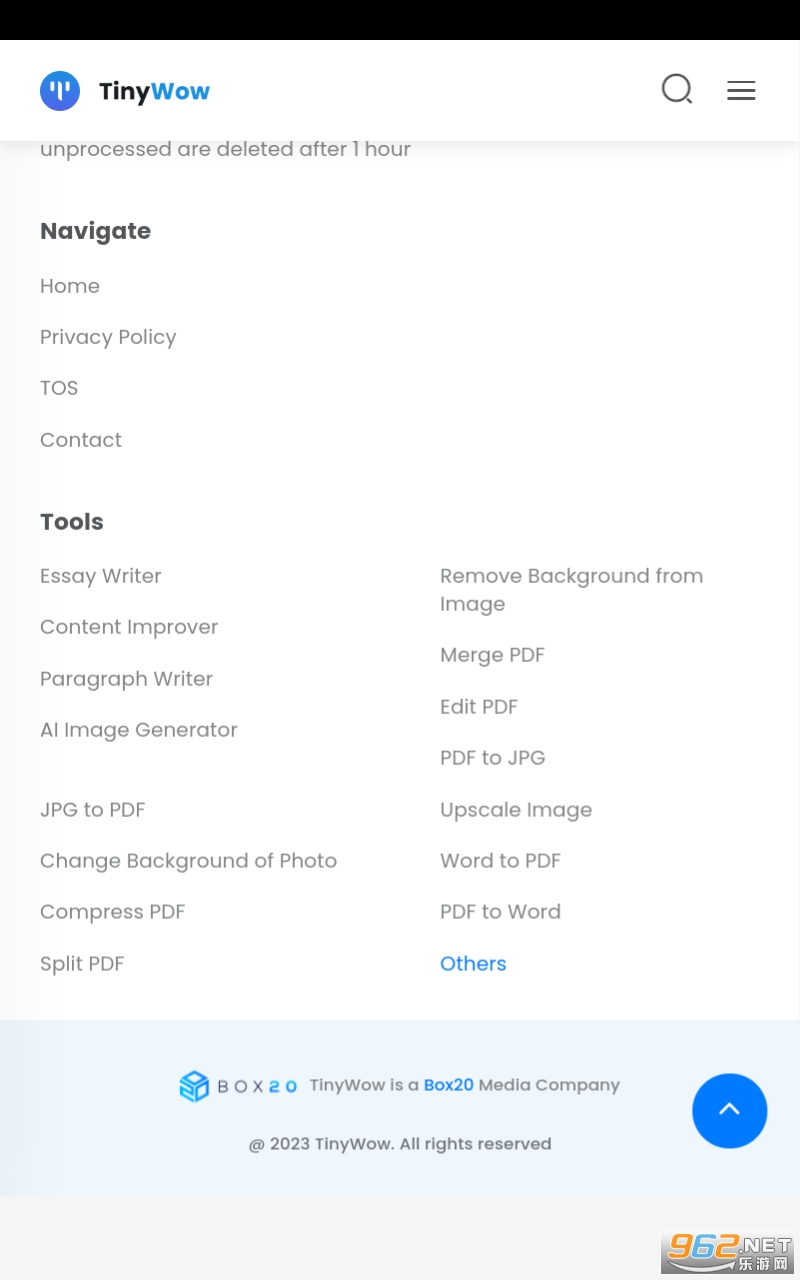Viewport: 800px width, 1280px height.
Task: Show more tools via Others
Action: point(473,964)
